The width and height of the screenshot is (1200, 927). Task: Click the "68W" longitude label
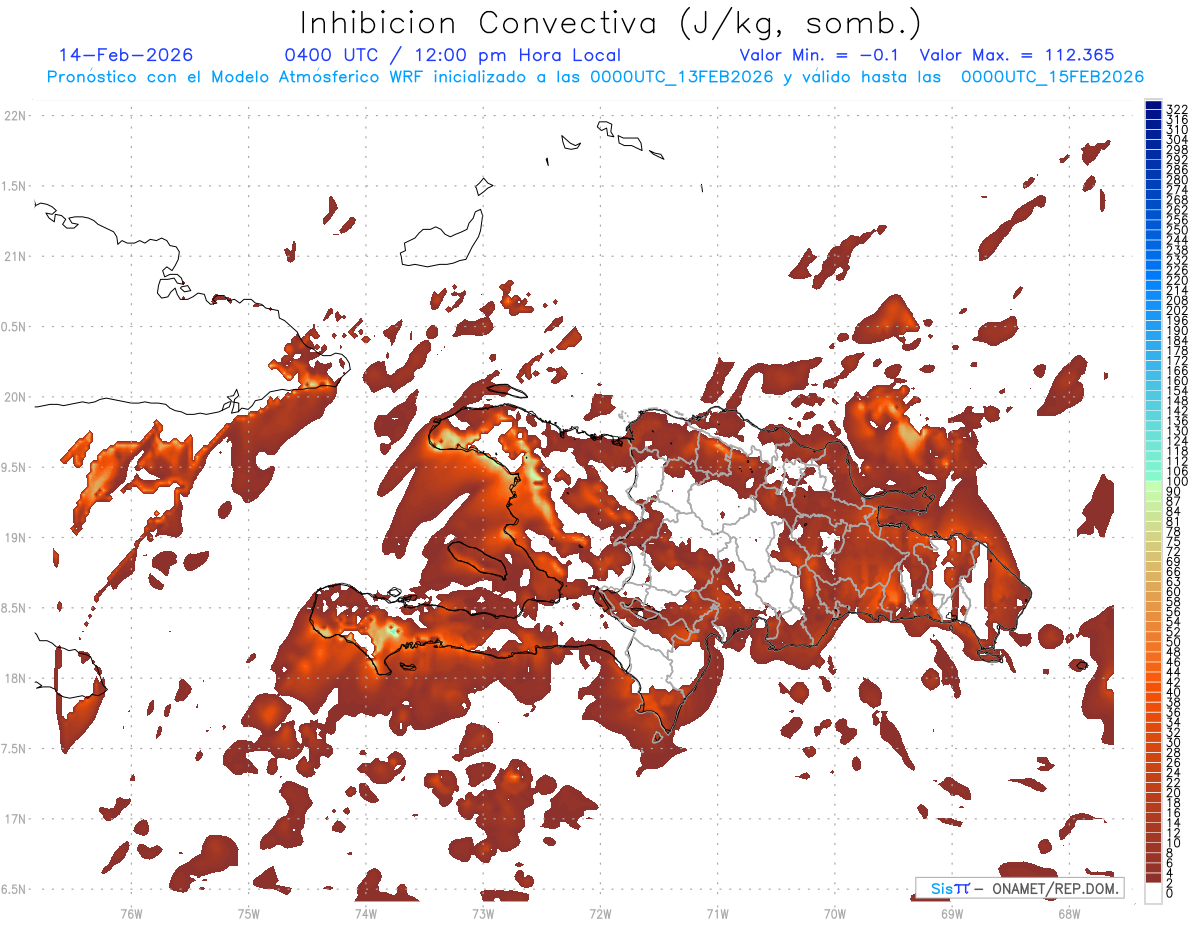point(1069,913)
